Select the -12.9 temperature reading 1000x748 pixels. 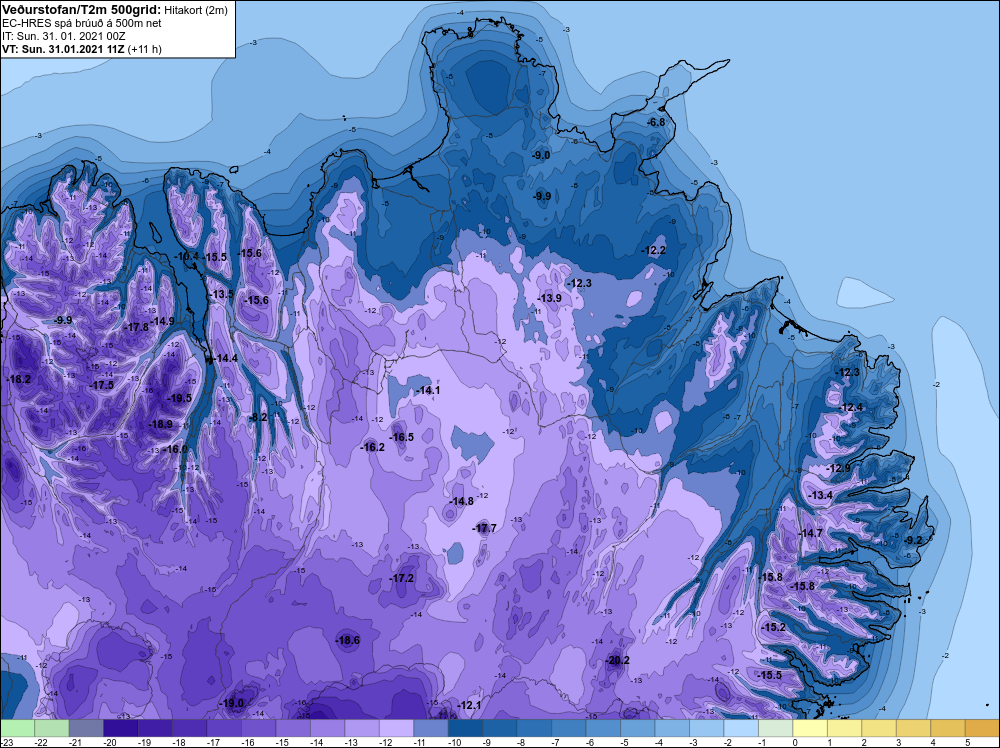click(839, 468)
